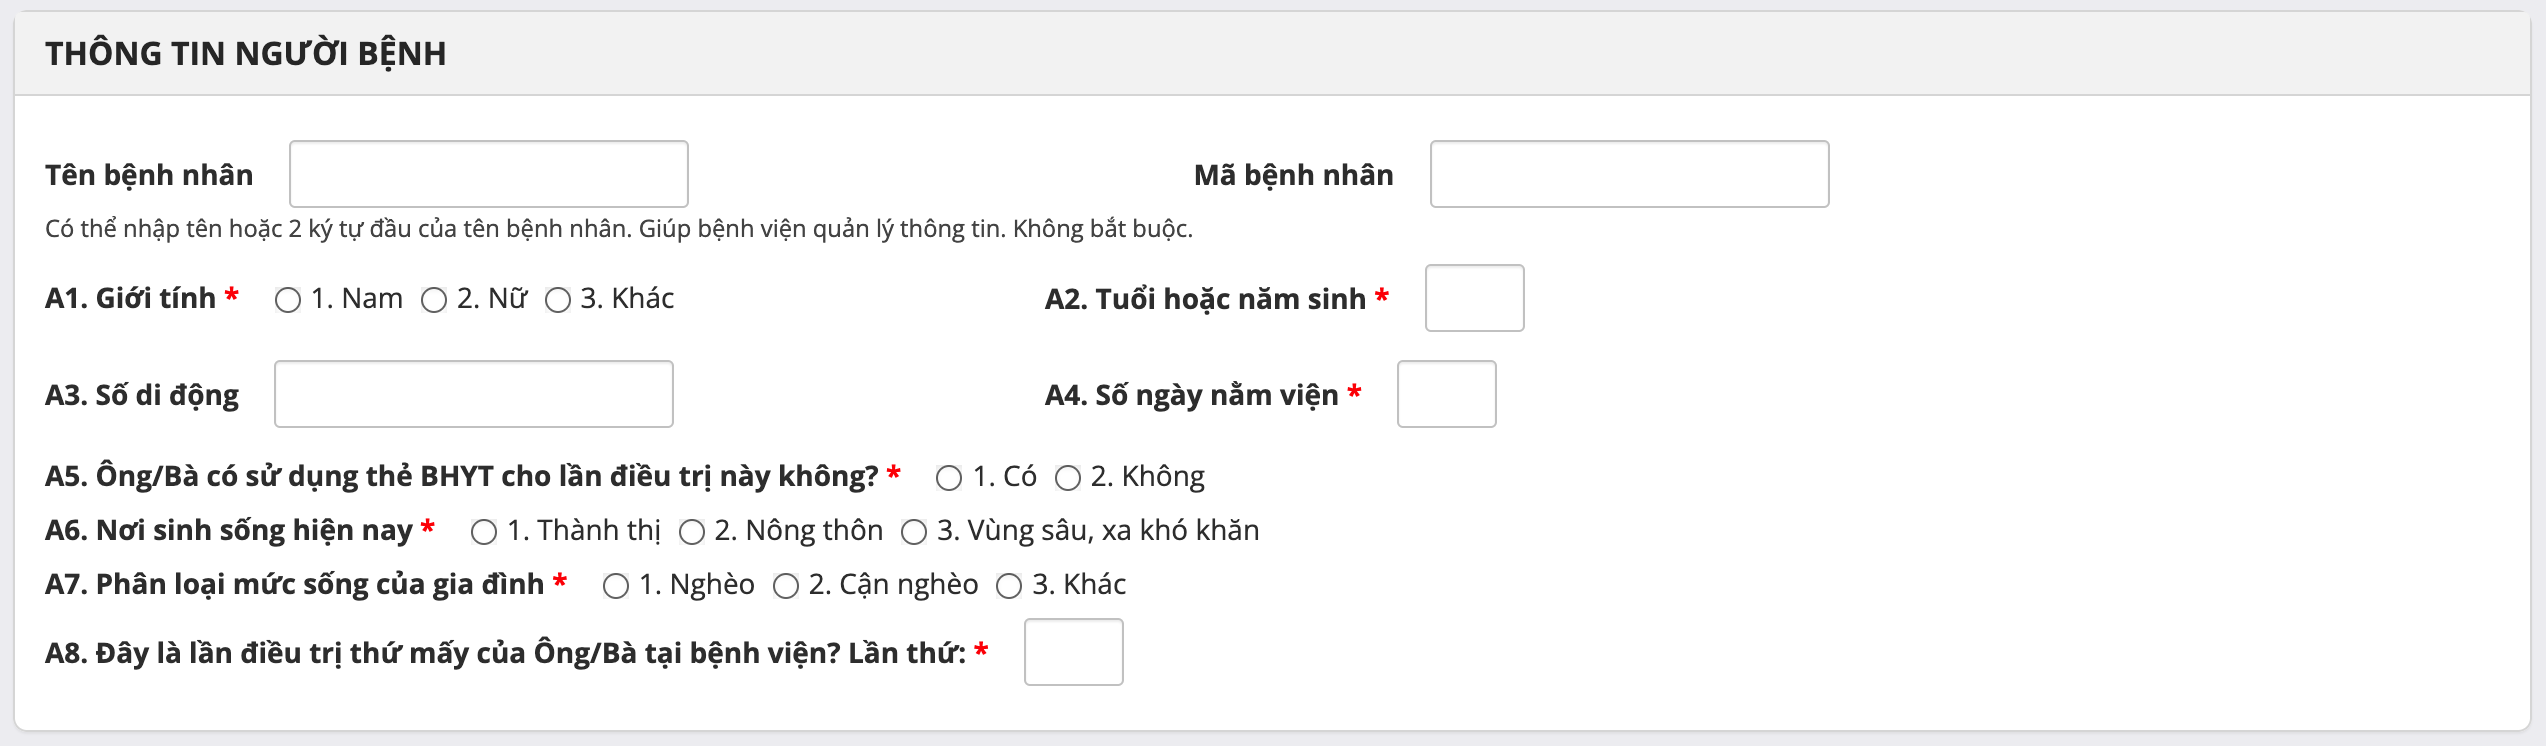This screenshot has width=2546, height=746.
Task: Select gender option 1. Nam
Action: tap(288, 300)
